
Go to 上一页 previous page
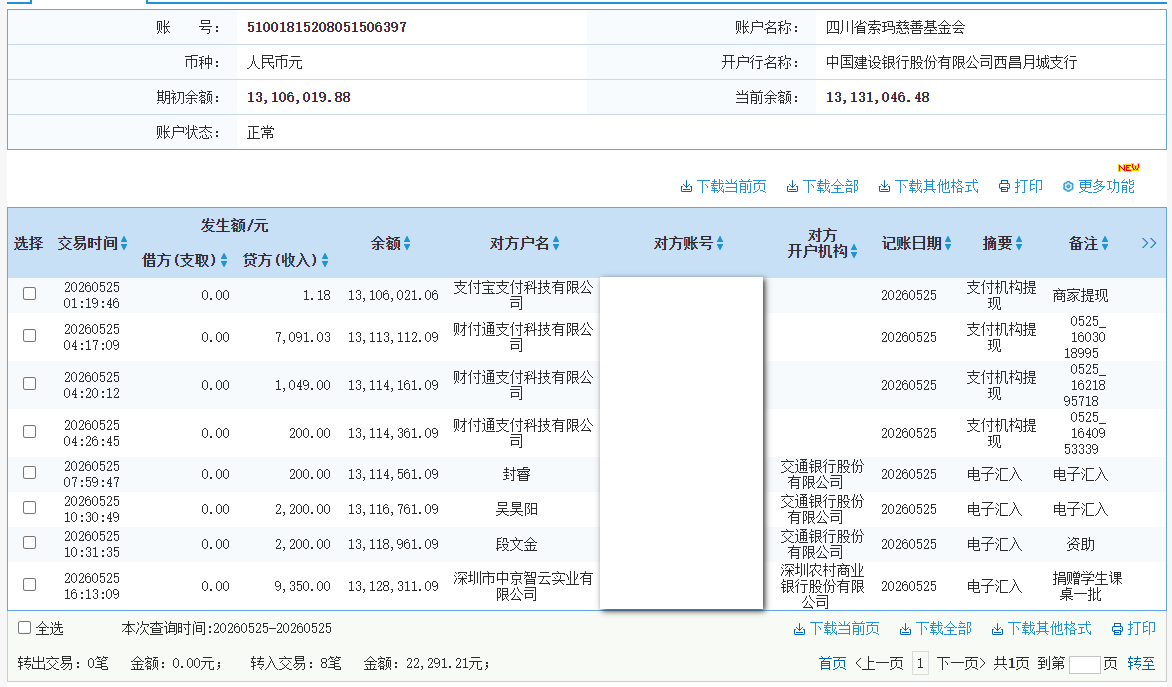878,663
